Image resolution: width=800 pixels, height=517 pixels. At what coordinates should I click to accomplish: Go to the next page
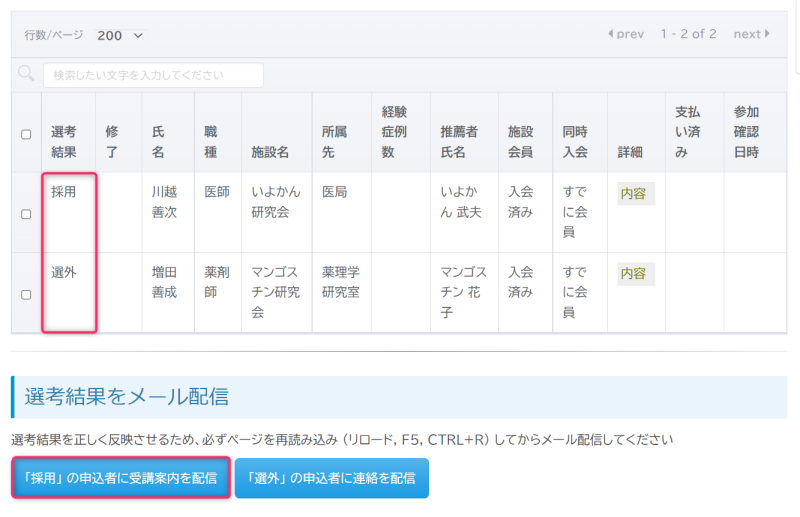coord(751,34)
